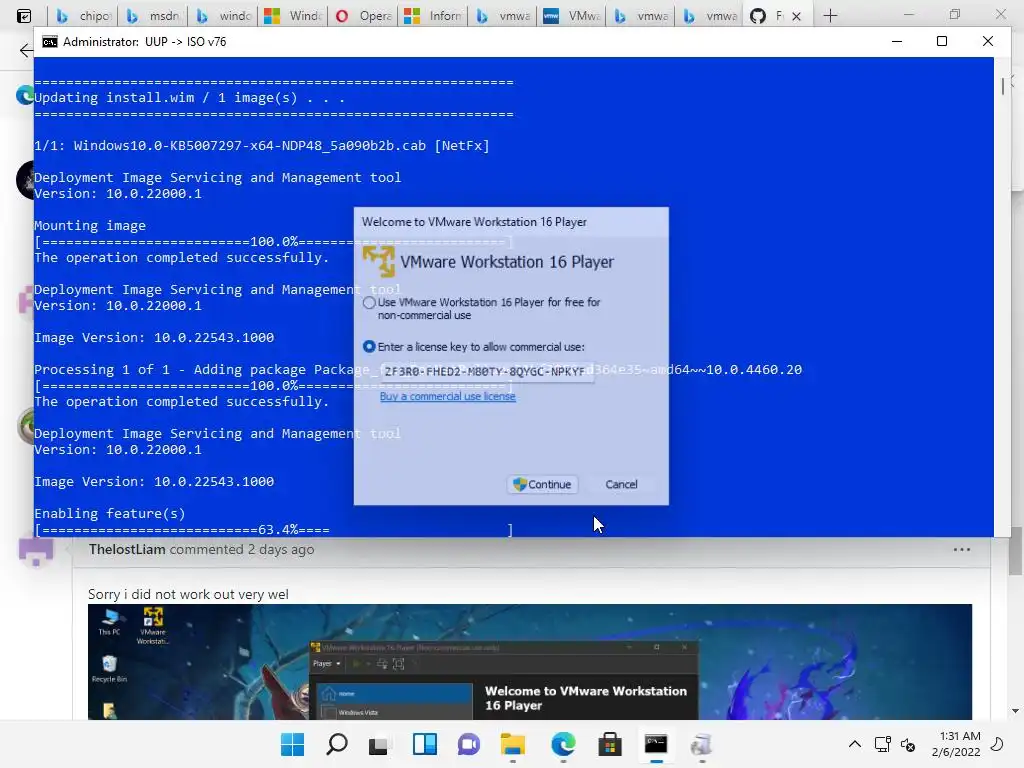Open notification moon icon in tray
The height and width of the screenshot is (768, 1024).
(997, 744)
